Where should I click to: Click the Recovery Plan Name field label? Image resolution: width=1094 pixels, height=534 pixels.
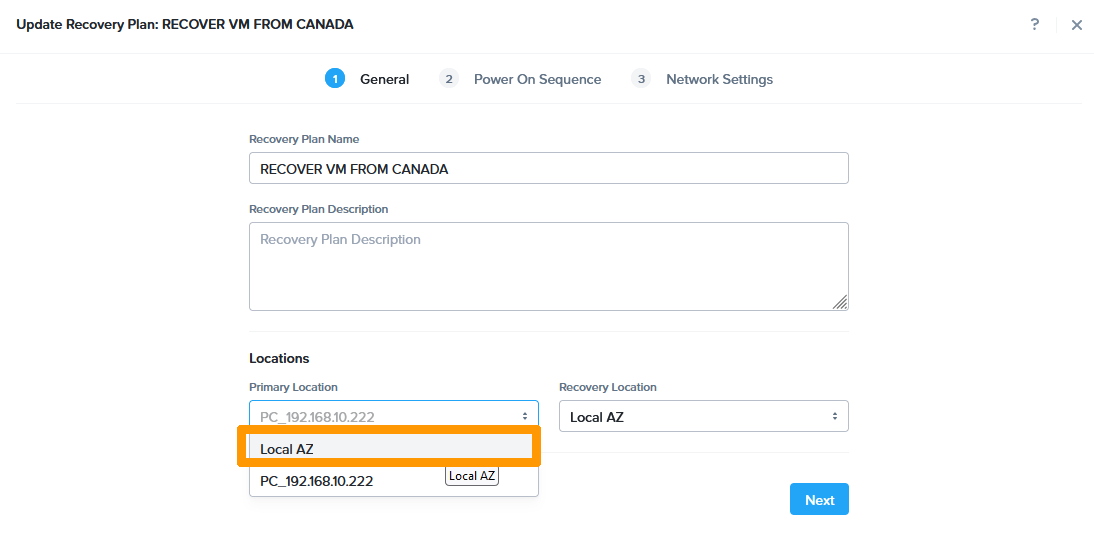click(304, 139)
